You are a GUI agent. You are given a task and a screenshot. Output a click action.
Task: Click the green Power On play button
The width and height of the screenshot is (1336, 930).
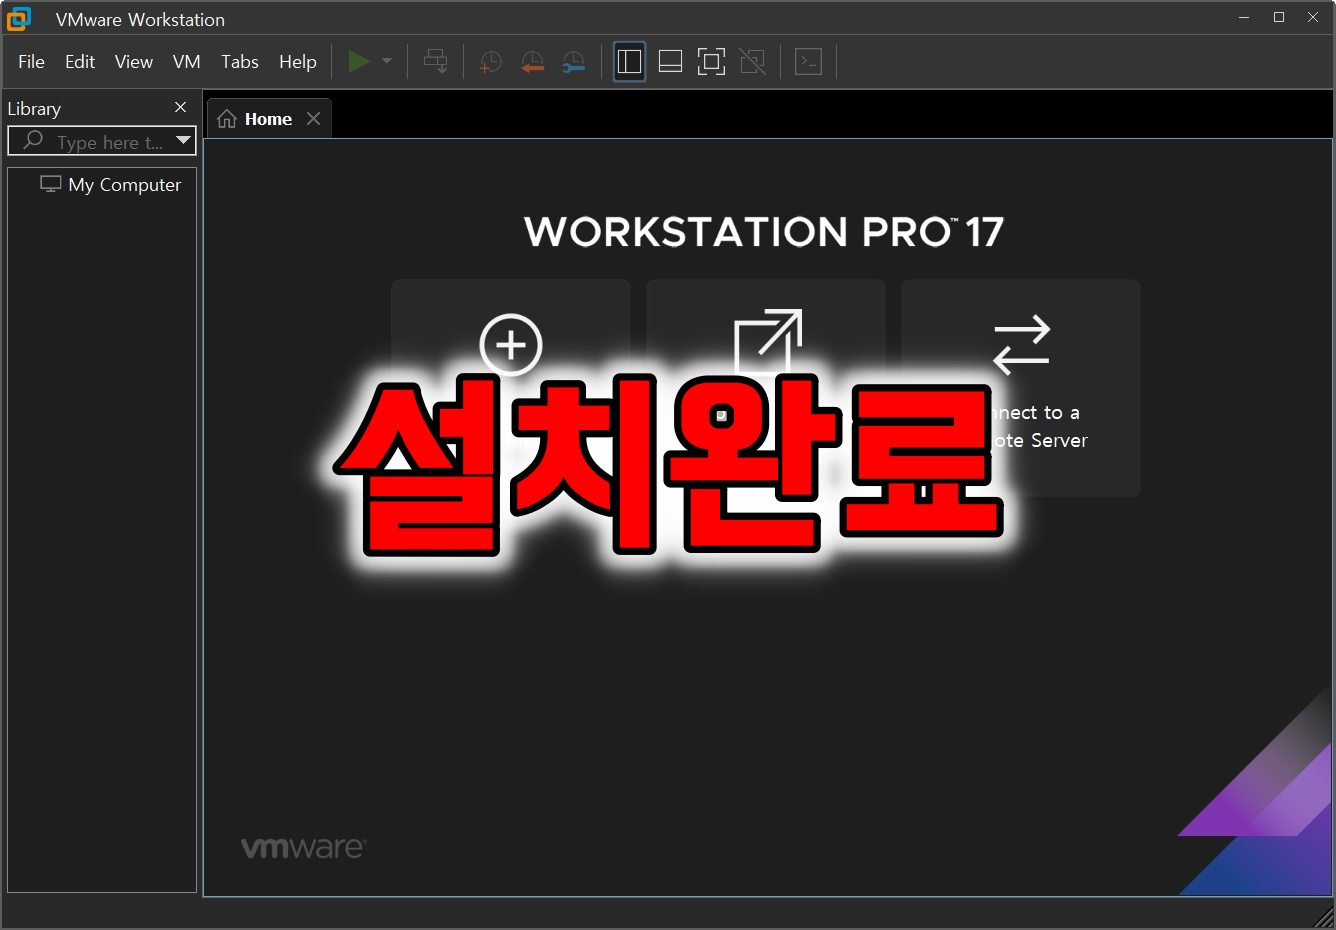pyautogui.click(x=359, y=62)
